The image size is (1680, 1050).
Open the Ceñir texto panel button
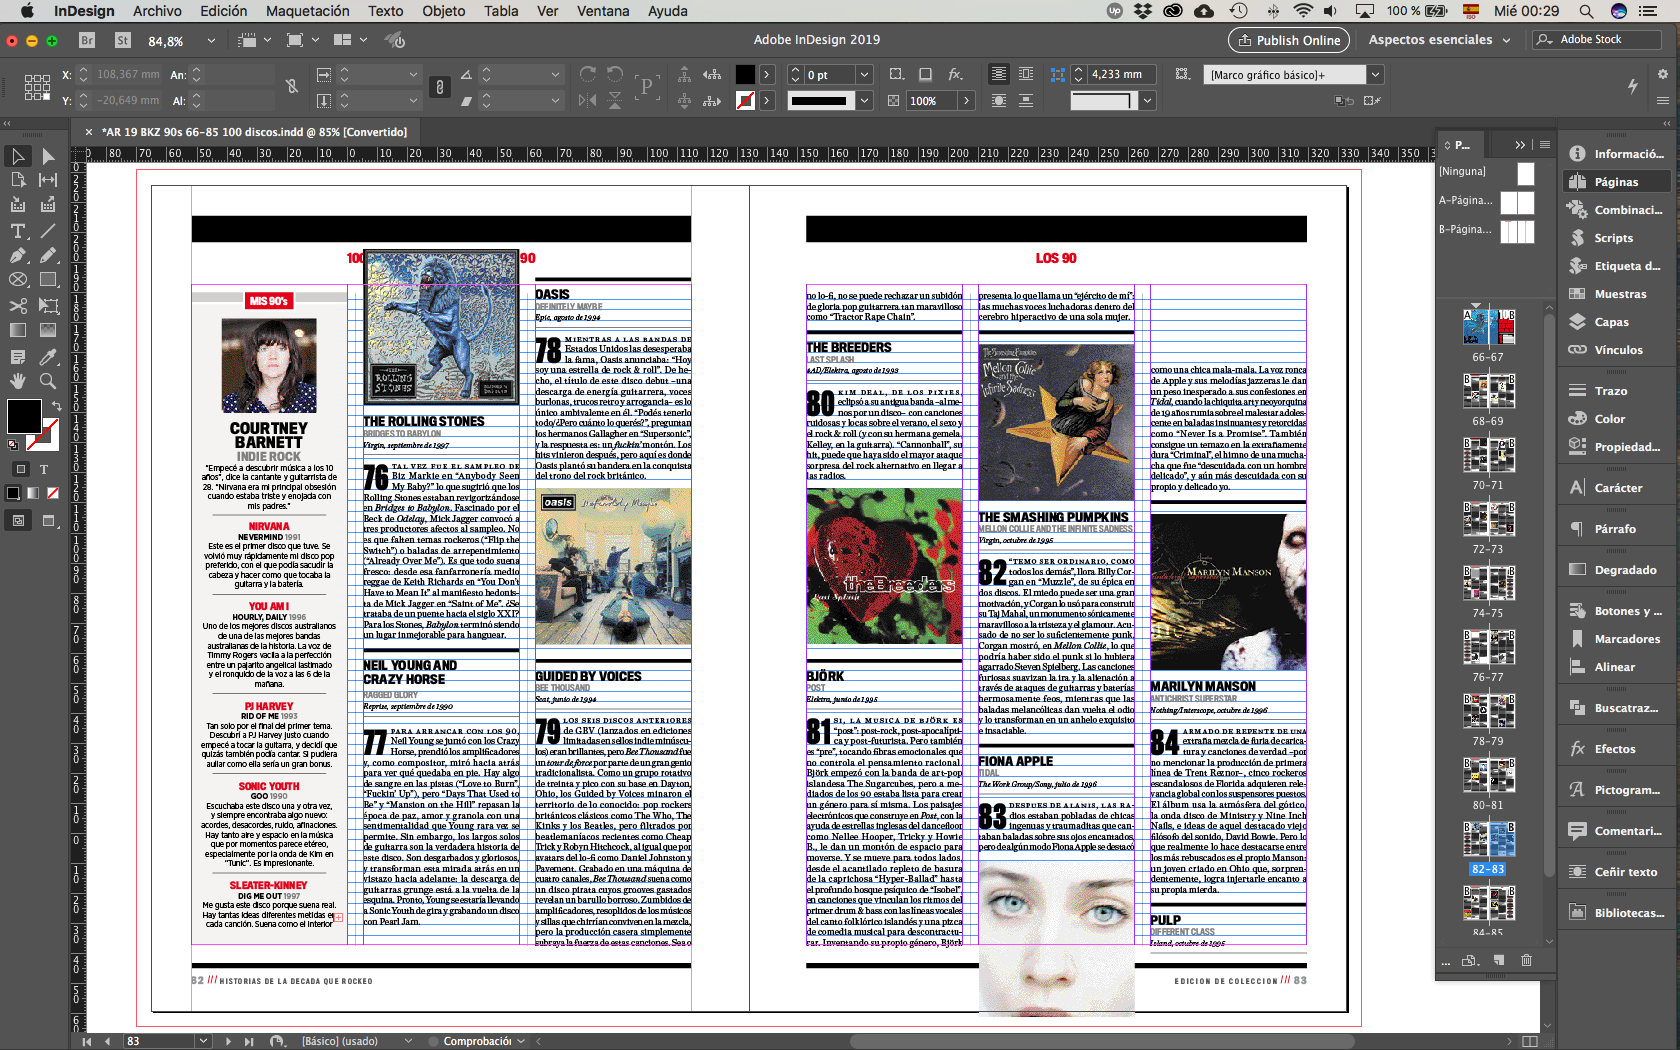click(x=1616, y=872)
